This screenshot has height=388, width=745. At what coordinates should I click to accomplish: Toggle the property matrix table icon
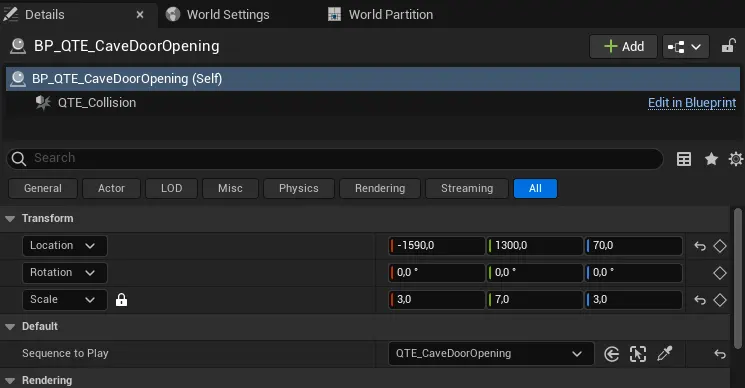(684, 159)
